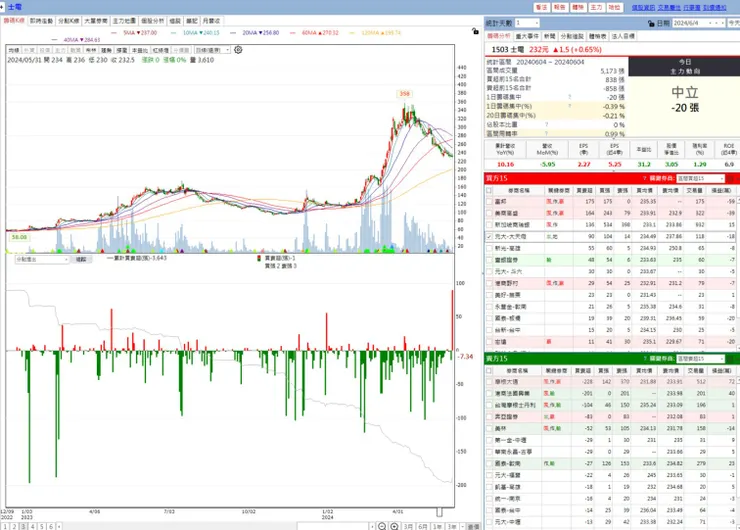This screenshot has height=530, width=740.
Task: Click the lock icon beside the date field
Action: click(x=651, y=23)
